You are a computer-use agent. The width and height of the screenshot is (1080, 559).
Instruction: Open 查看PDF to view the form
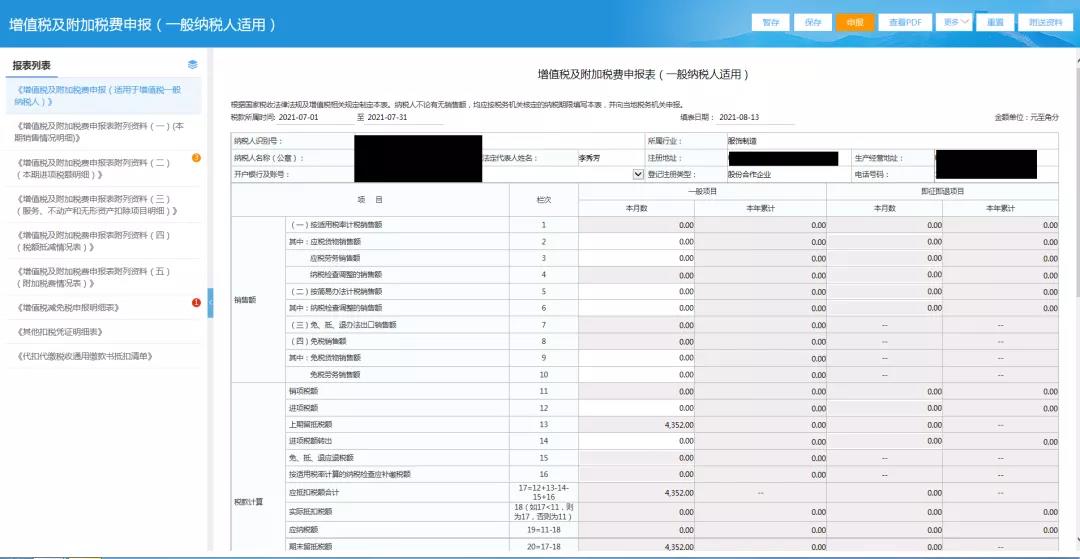[x=905, y=22]
